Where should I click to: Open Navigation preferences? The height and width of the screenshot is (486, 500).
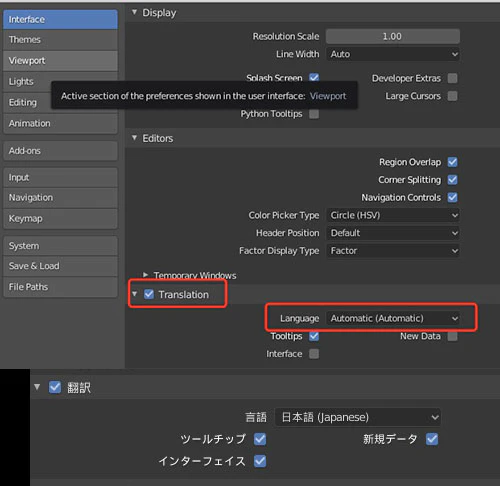click(60, 198)
